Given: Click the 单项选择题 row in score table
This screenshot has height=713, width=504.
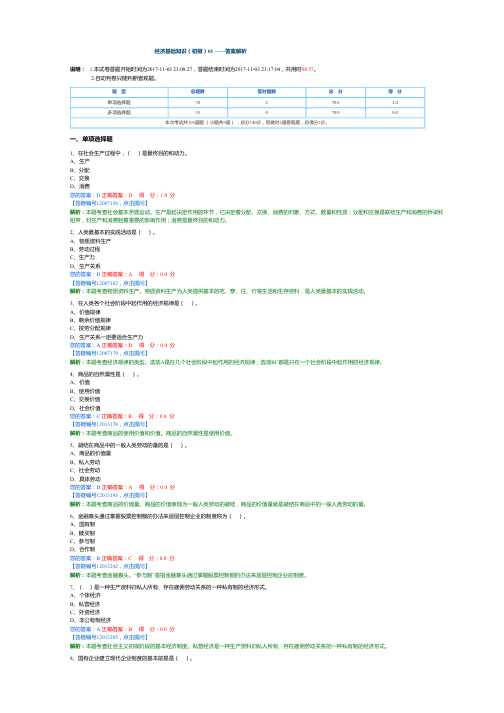Looking at the screenshot, I should tap(247, 102).
